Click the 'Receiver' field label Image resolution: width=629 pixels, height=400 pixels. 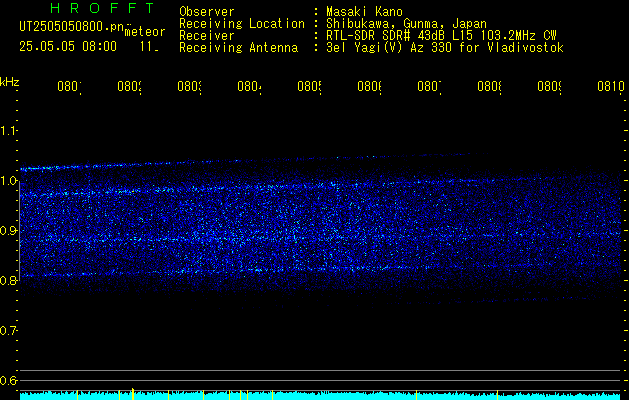tap(207, 36)
